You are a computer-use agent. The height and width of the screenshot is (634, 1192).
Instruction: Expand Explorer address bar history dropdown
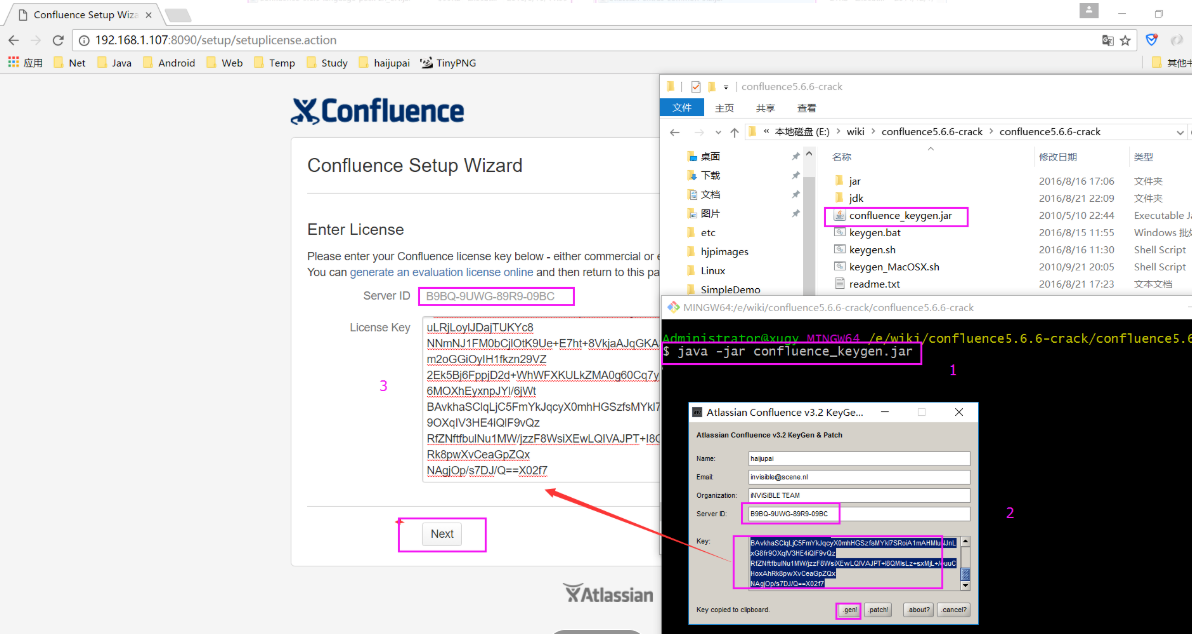[x=1180, y=132]
